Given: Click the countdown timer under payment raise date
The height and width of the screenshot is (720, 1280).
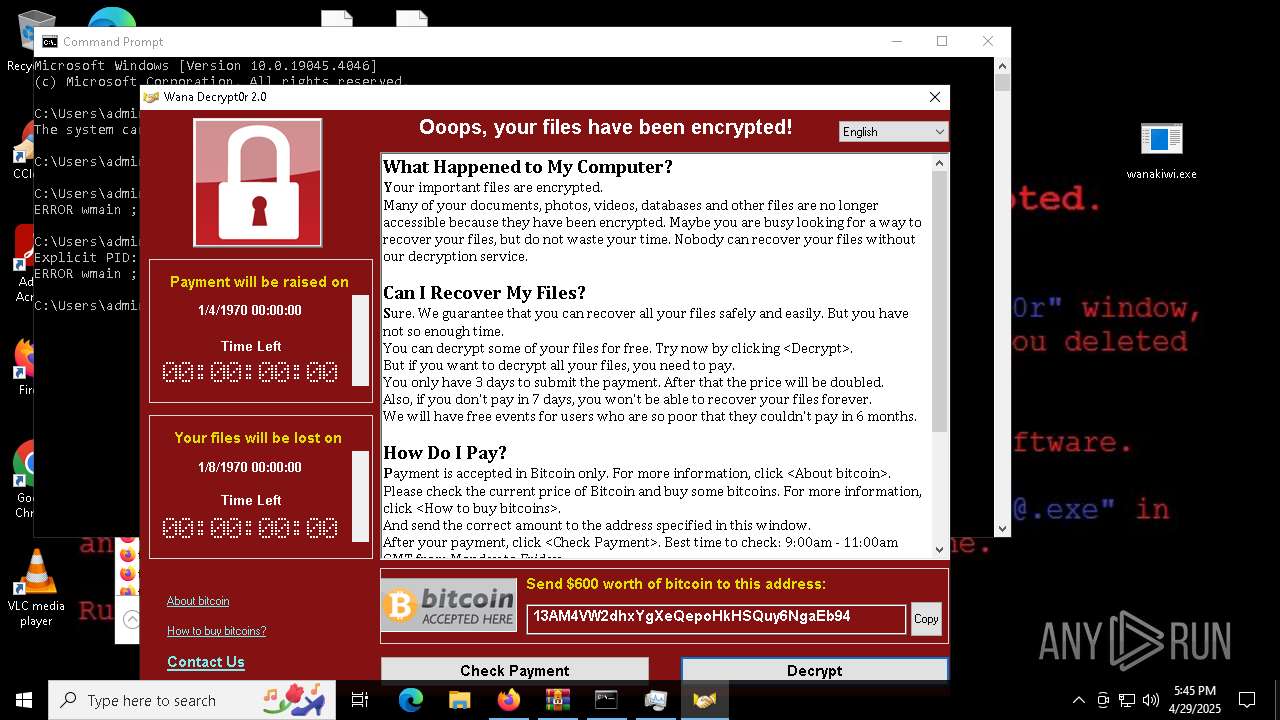Looking at the screenshot, I should [x=250, y=372].
